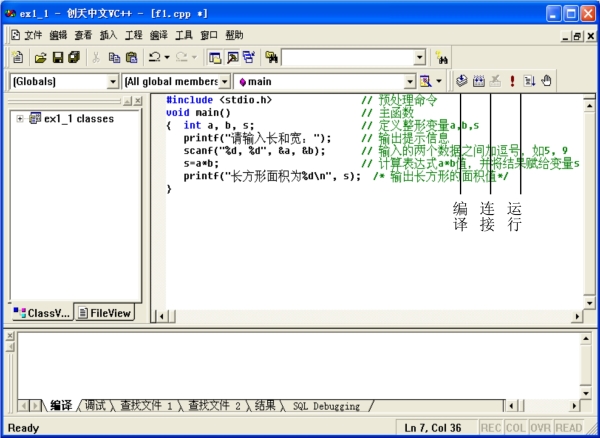Click the Go debug icon
The image size is (600, 438).
[x=530, y=81]
